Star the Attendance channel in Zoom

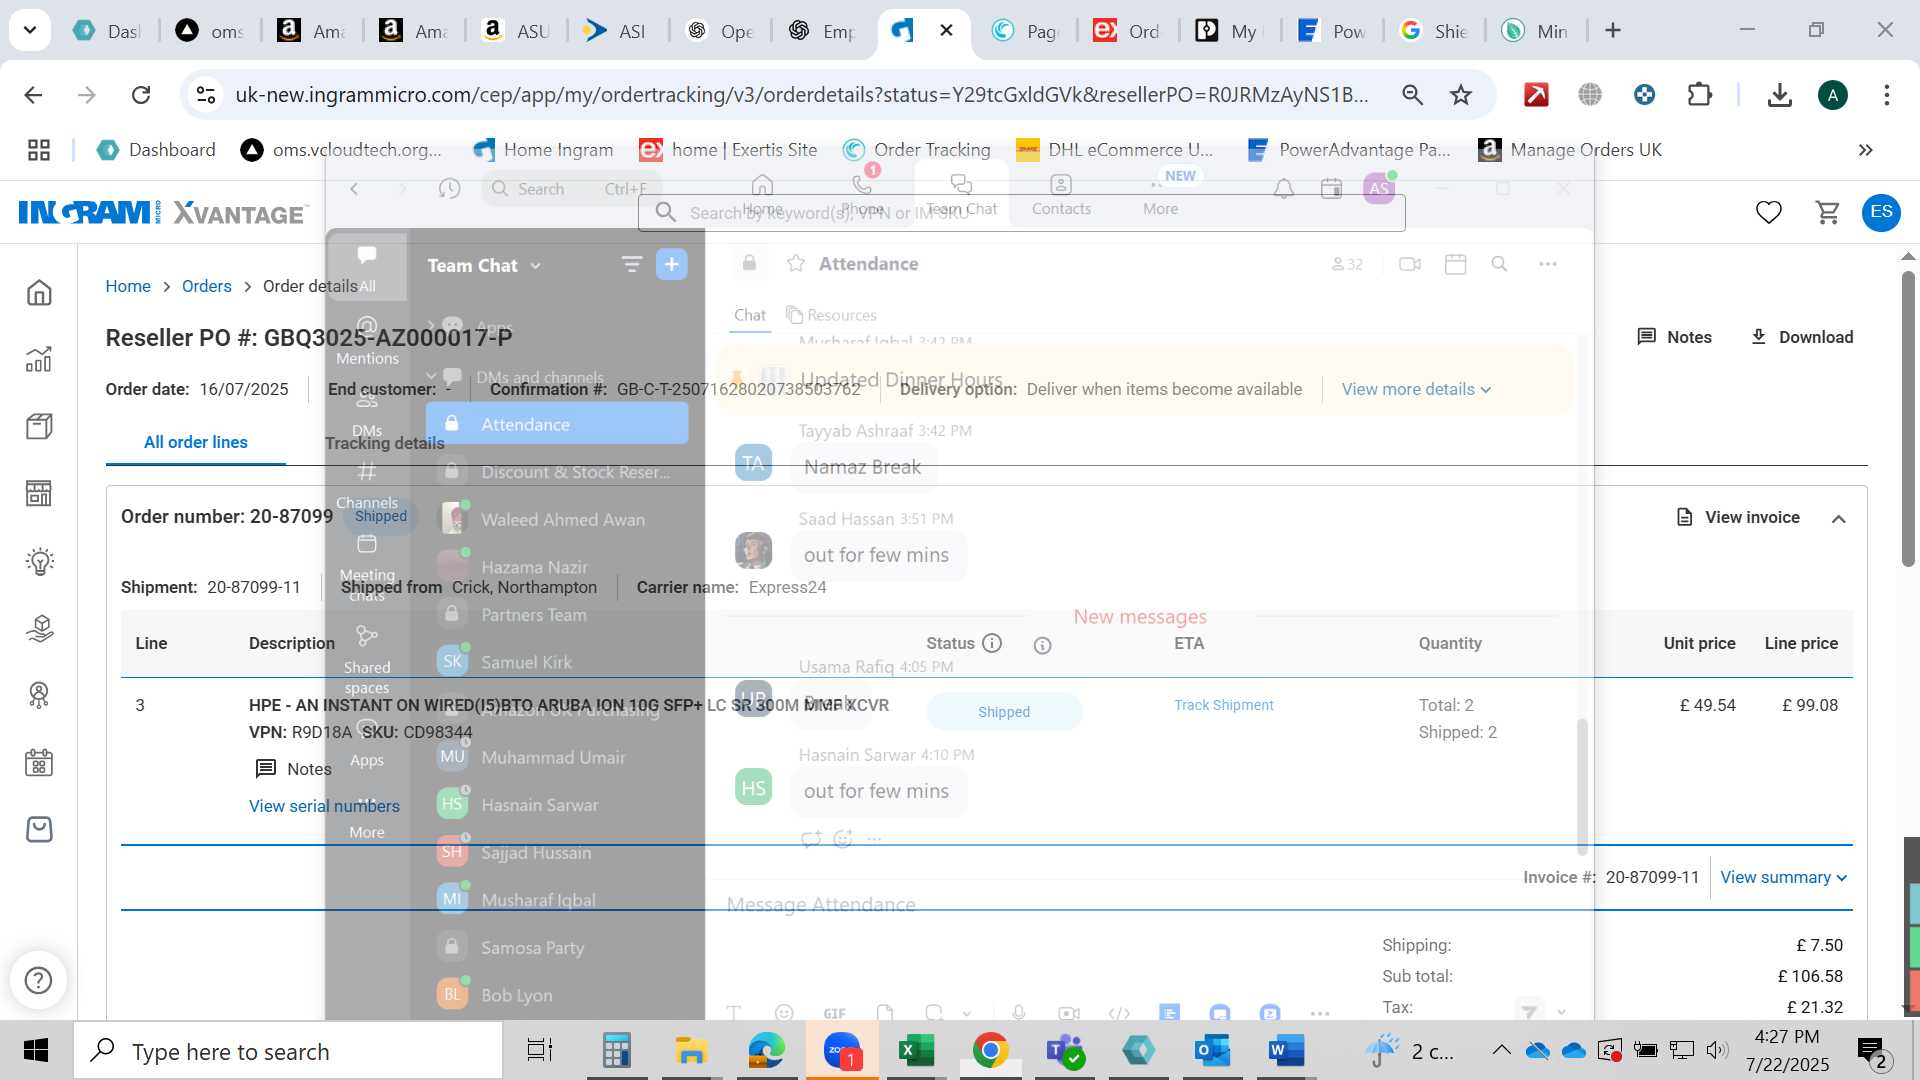click(796, 263)
